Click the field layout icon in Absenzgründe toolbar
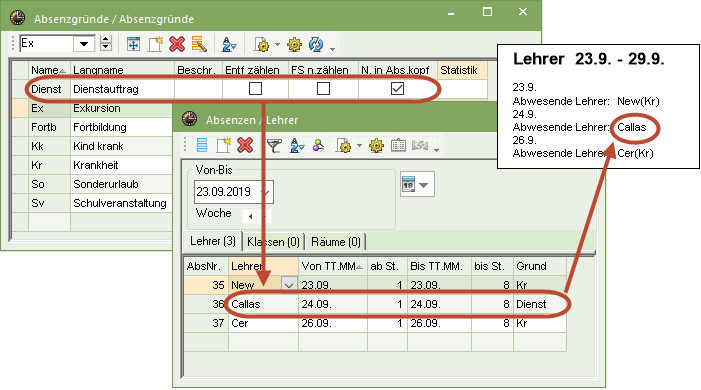This screenshot has height=390, width=701. [133, 44]
